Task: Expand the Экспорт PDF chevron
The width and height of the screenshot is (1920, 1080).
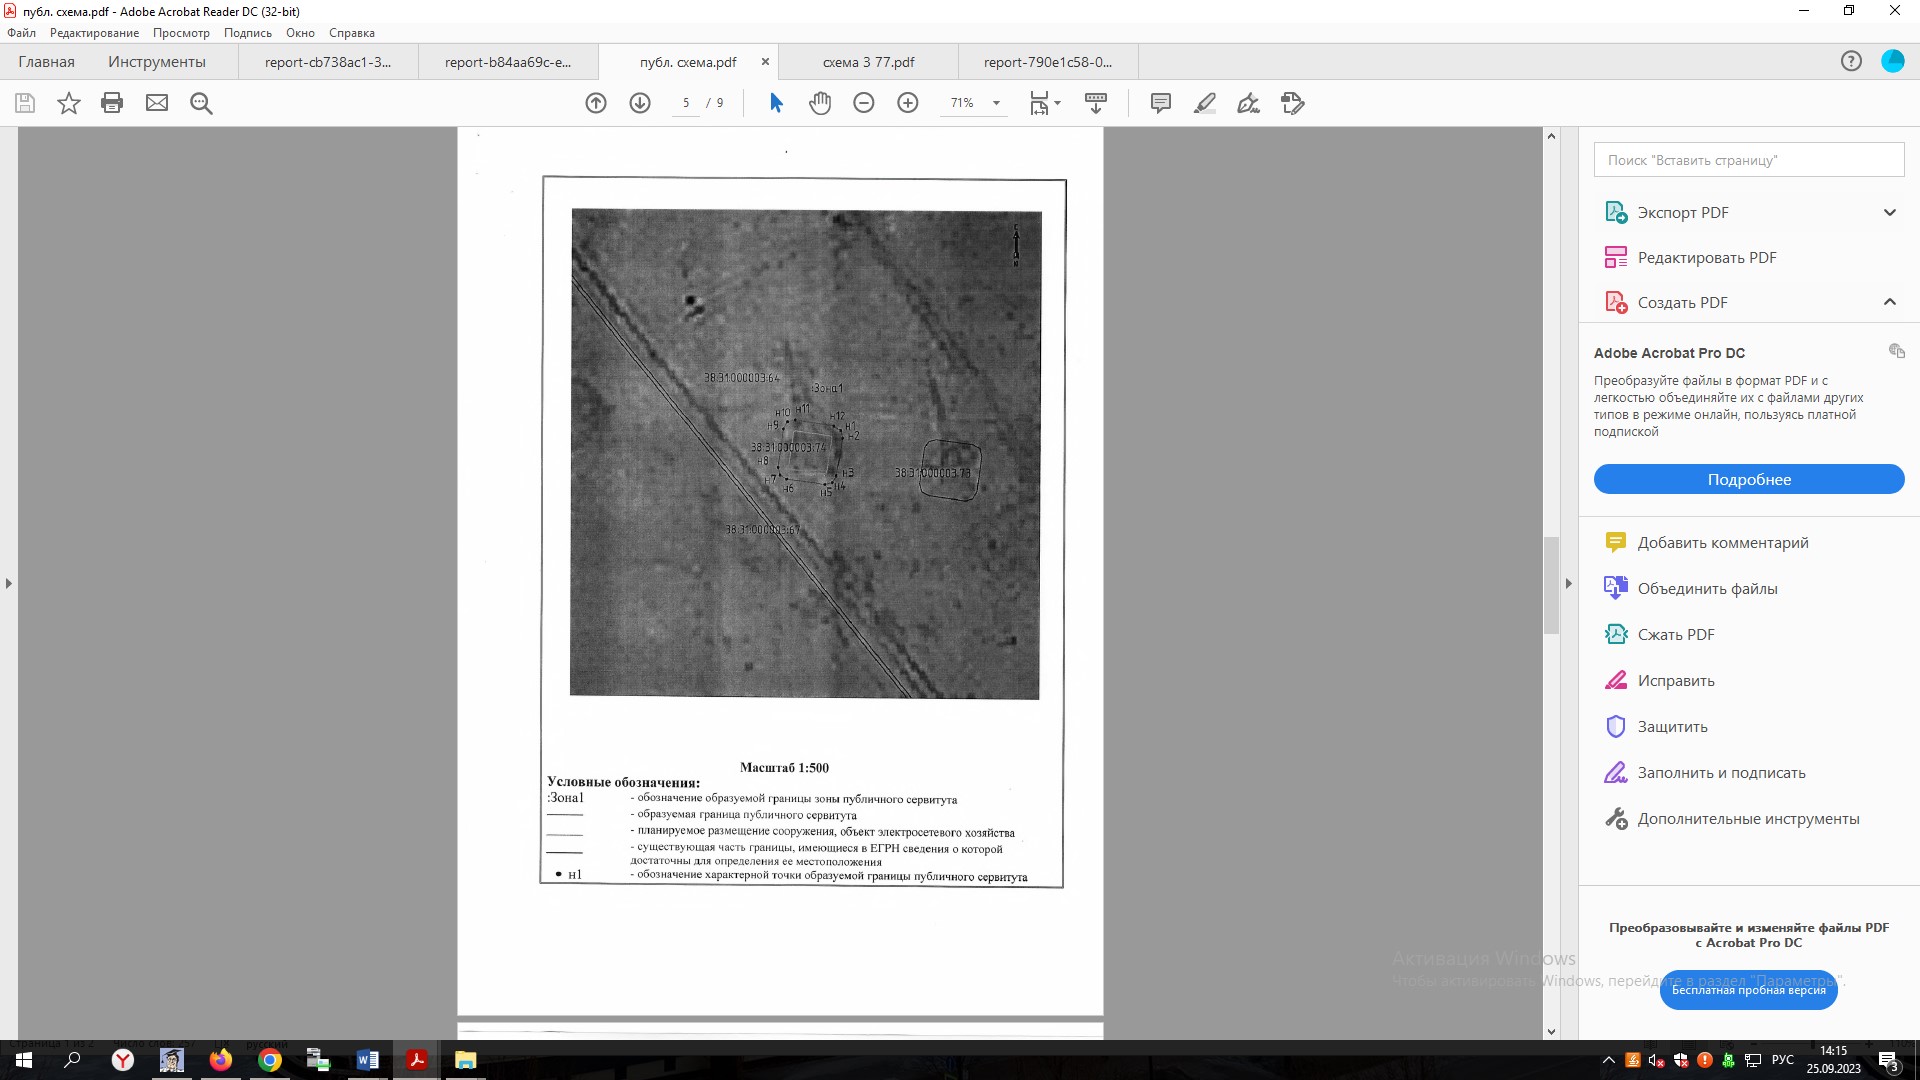Action: 1890,212
